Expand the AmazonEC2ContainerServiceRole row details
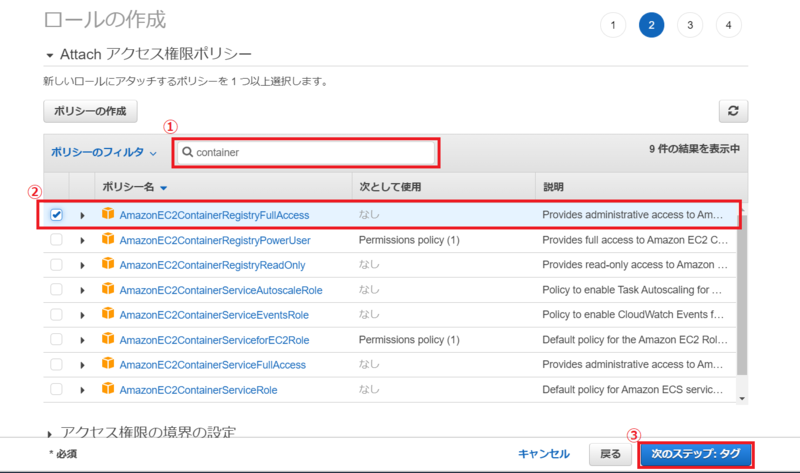Image resolution: width=800 pixels, height=473 pixels. pos(82,390)
